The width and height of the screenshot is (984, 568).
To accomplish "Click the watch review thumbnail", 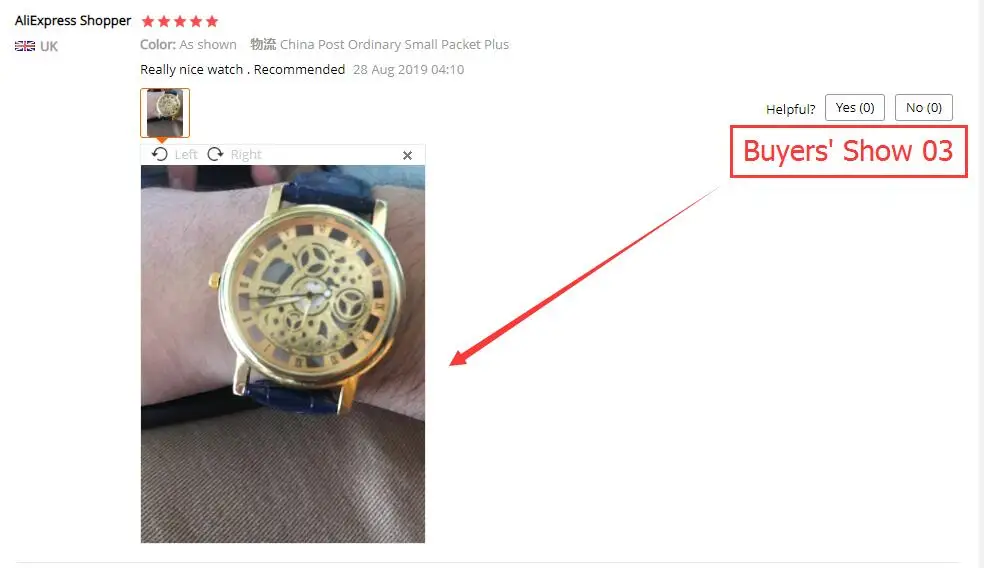I will pos(165,113).
